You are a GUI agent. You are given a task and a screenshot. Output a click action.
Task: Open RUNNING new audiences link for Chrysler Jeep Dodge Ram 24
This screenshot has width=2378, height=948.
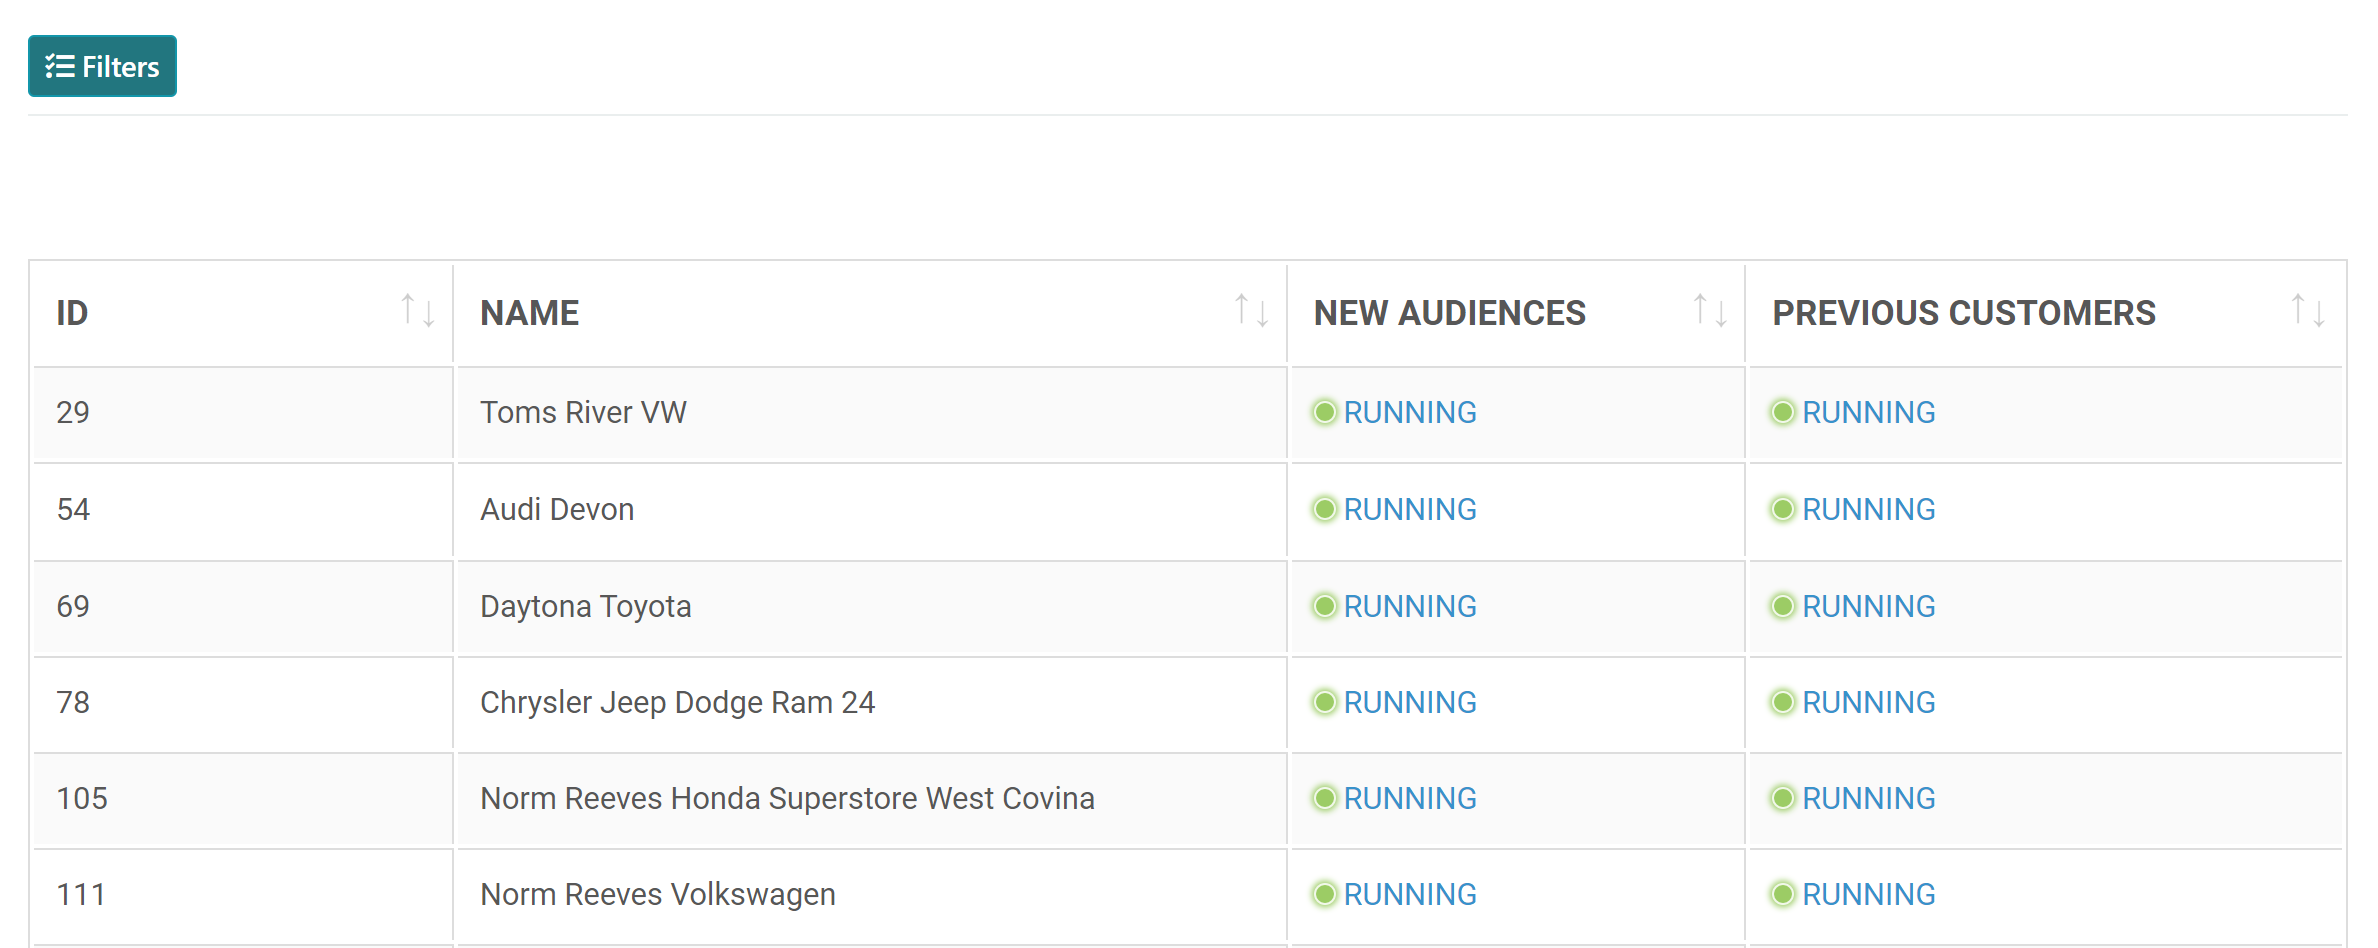click(1409, 702)
